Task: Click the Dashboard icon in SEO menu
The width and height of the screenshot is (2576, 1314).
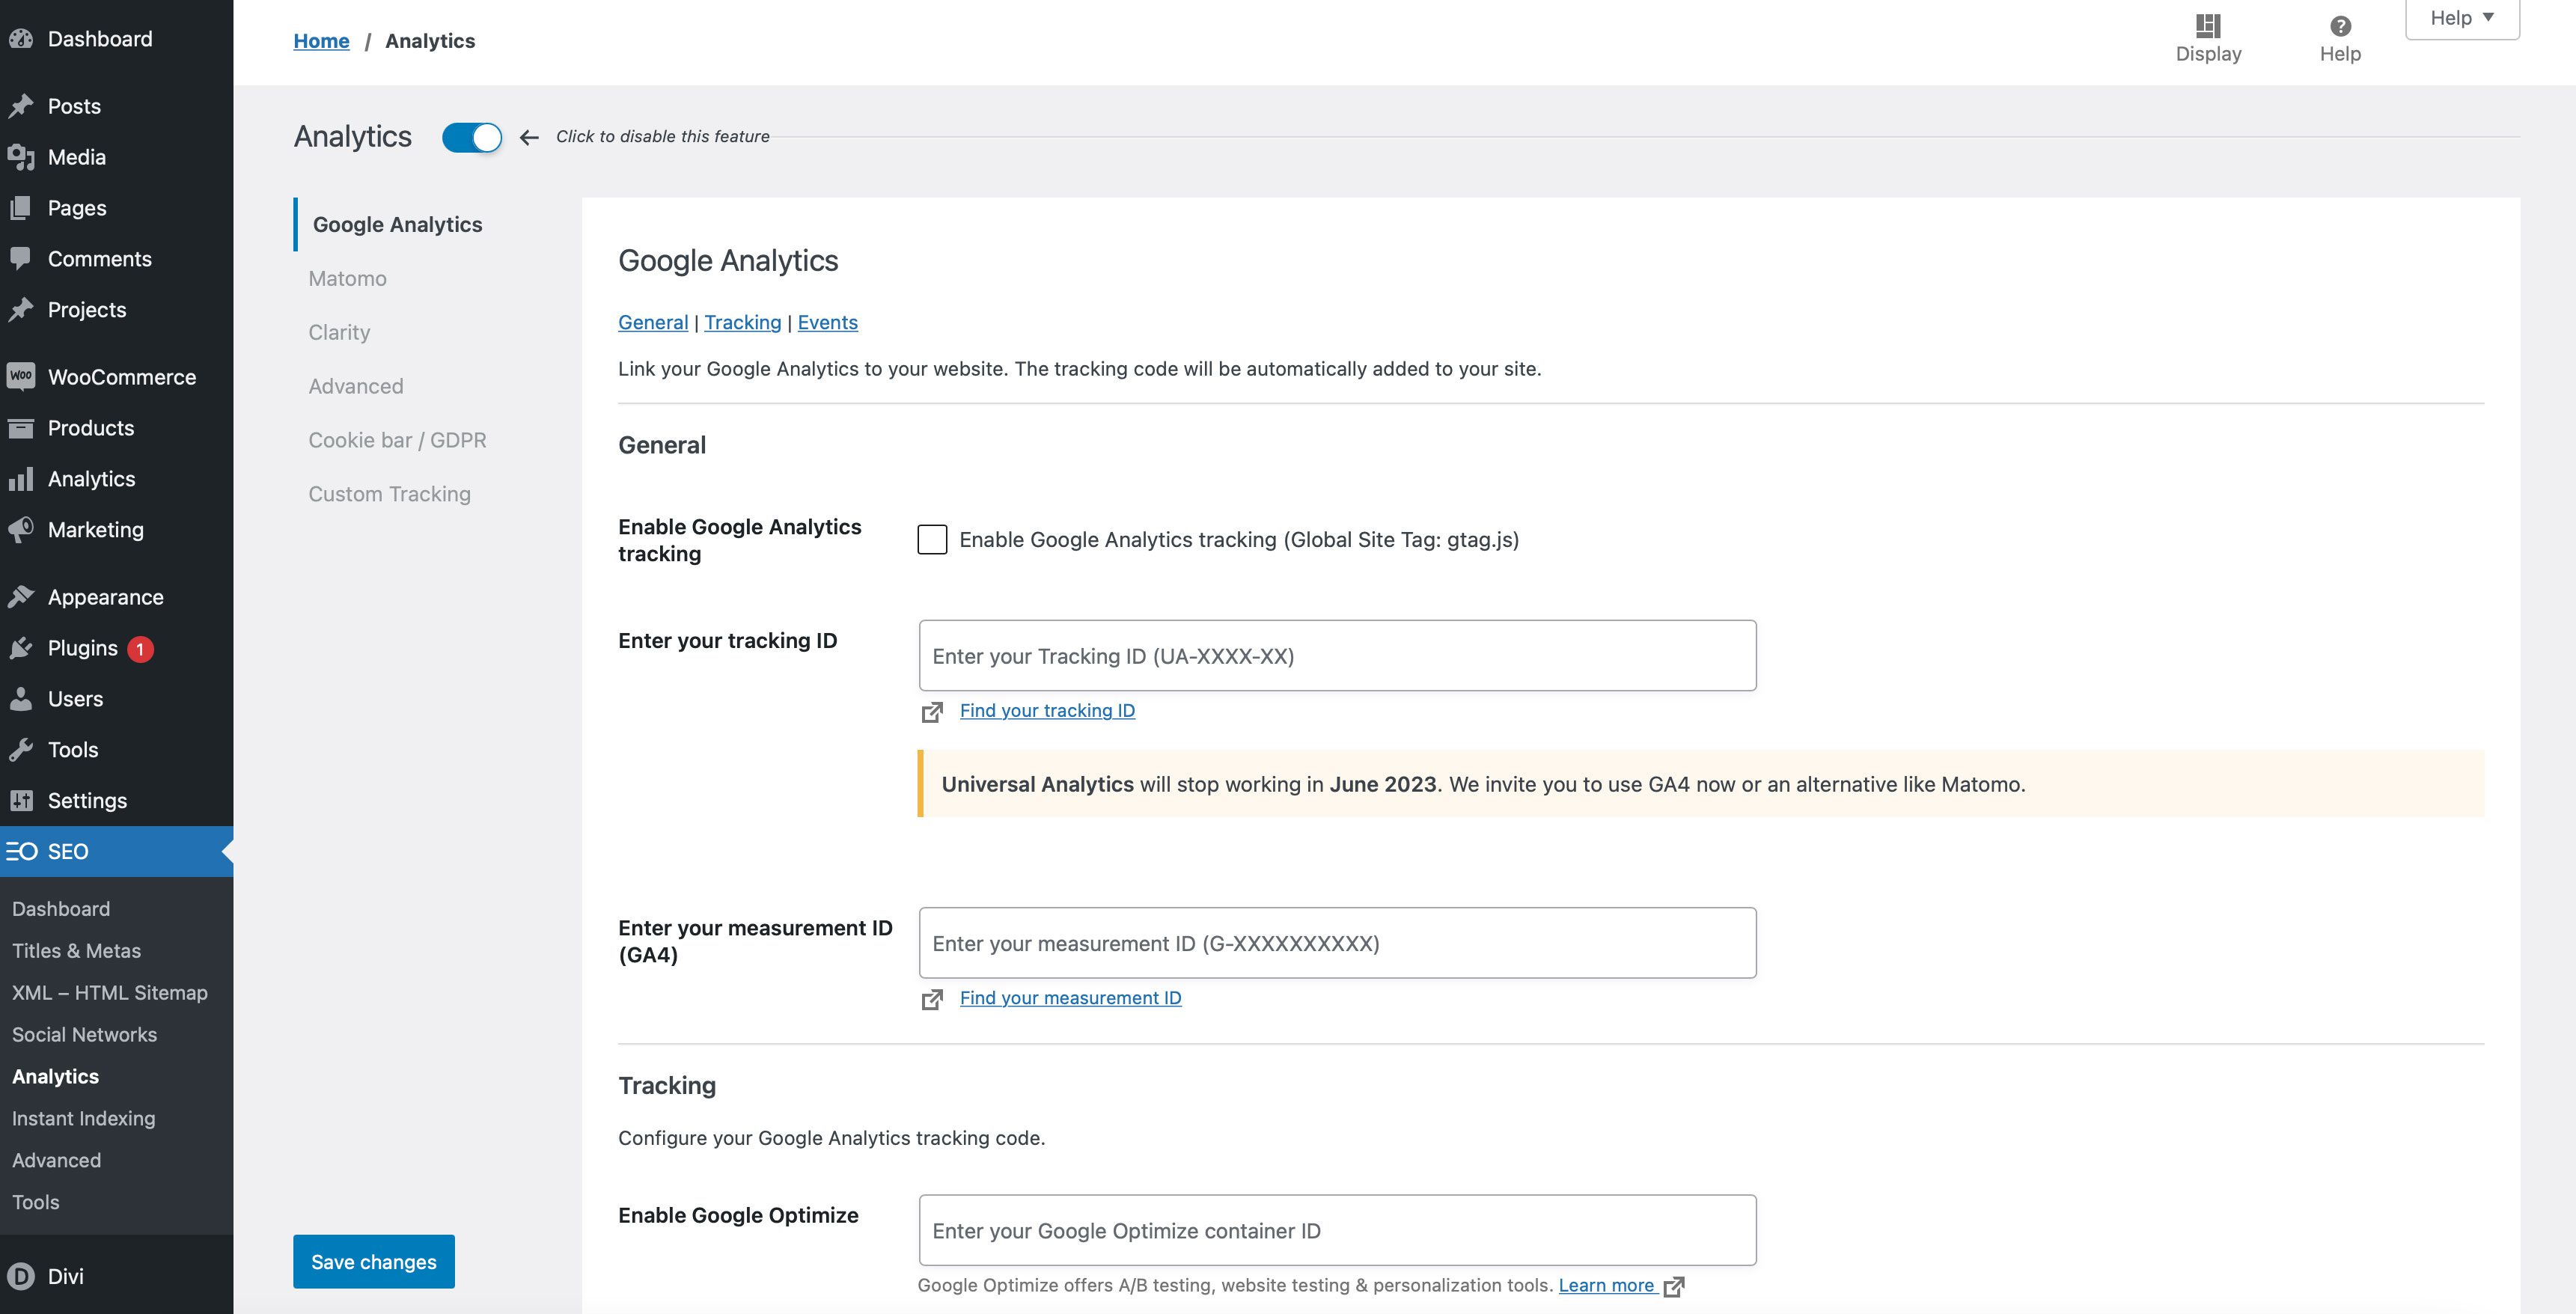Action: (x=61, y=908)
